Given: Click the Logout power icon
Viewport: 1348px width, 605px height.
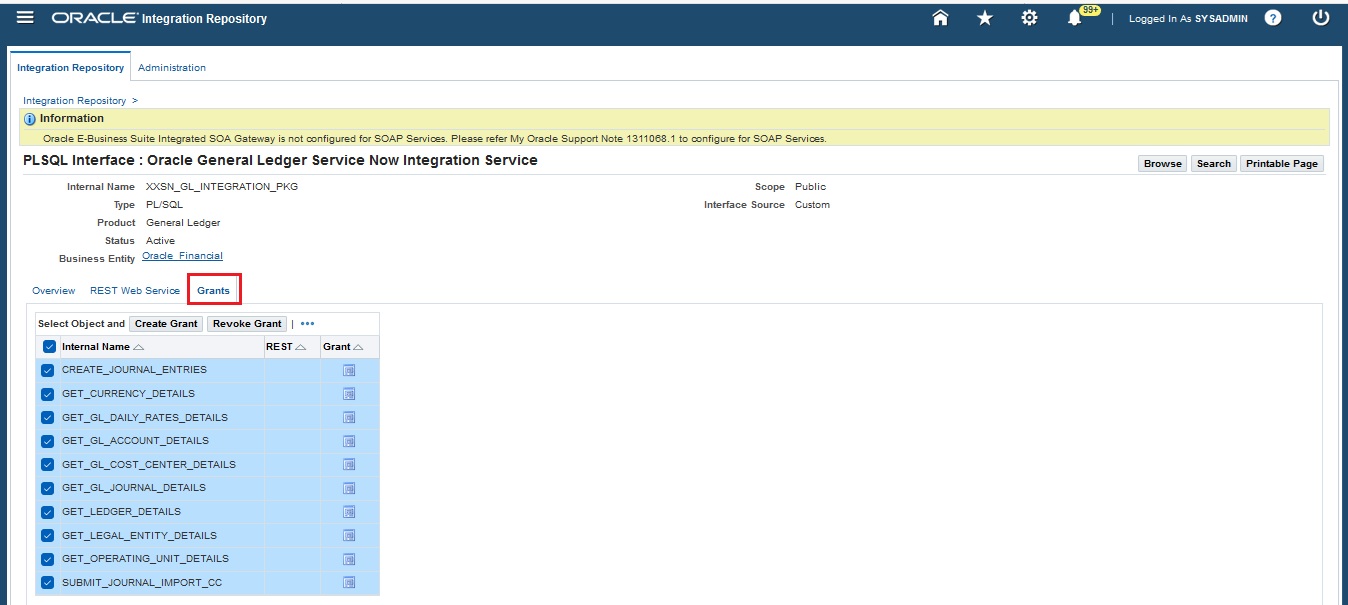Looking at the screenshot, I should [x=1321, y=18].
